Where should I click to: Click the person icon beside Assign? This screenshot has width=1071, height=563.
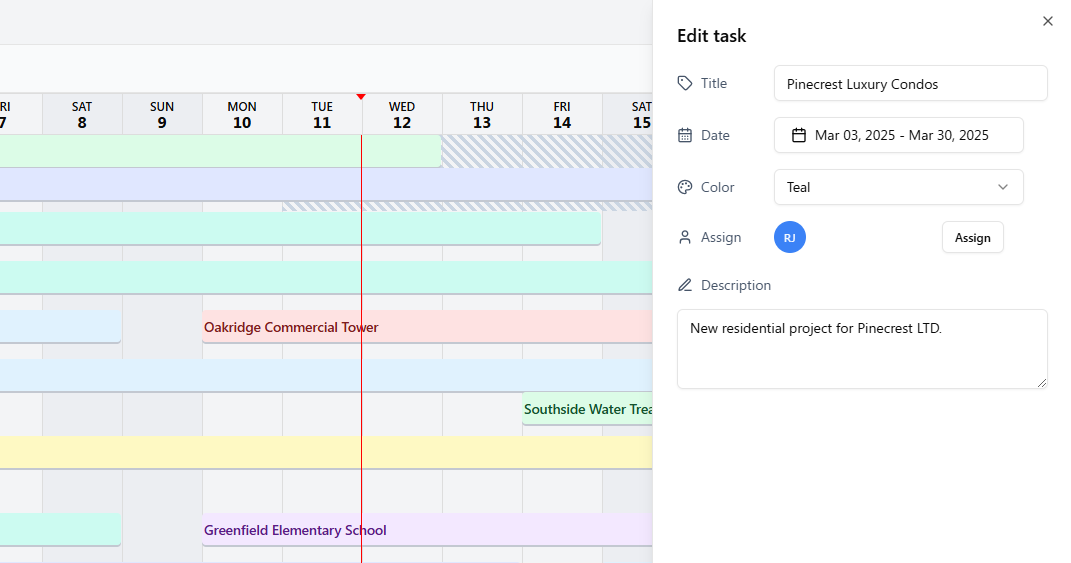point(685,237)
